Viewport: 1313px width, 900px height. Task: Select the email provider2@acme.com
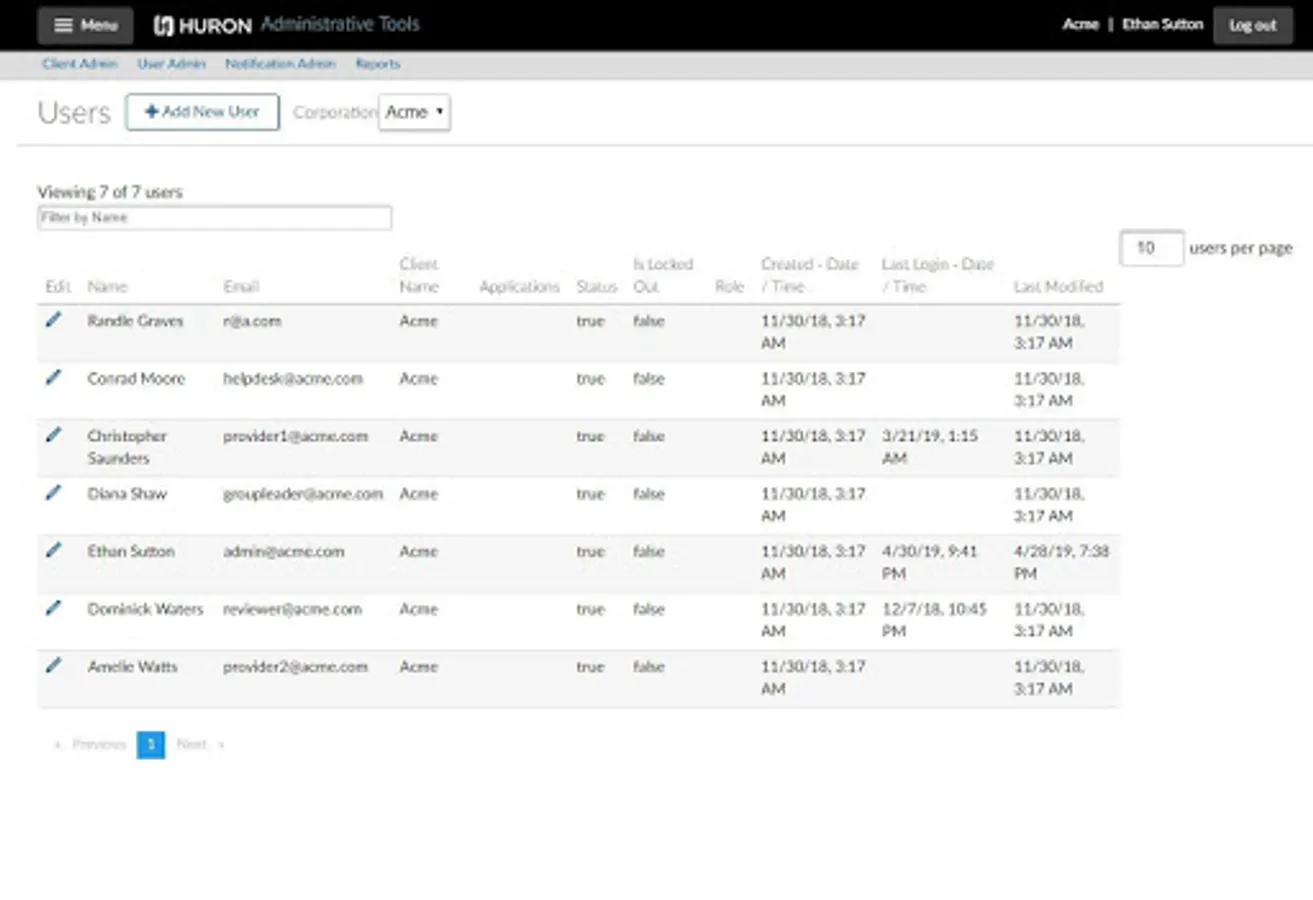(x=296, y=667)
